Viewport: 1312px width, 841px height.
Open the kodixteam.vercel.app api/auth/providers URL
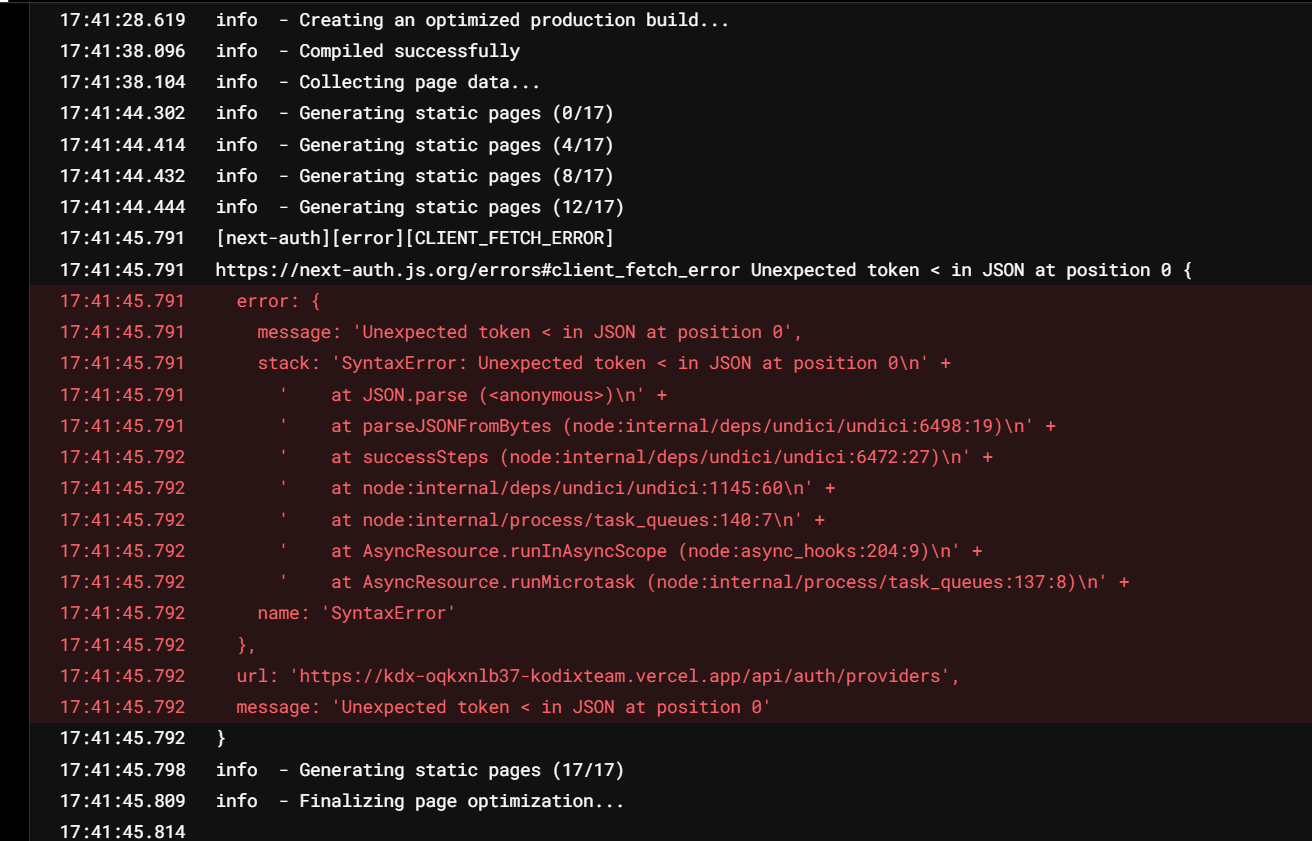[x=624, y=676]
